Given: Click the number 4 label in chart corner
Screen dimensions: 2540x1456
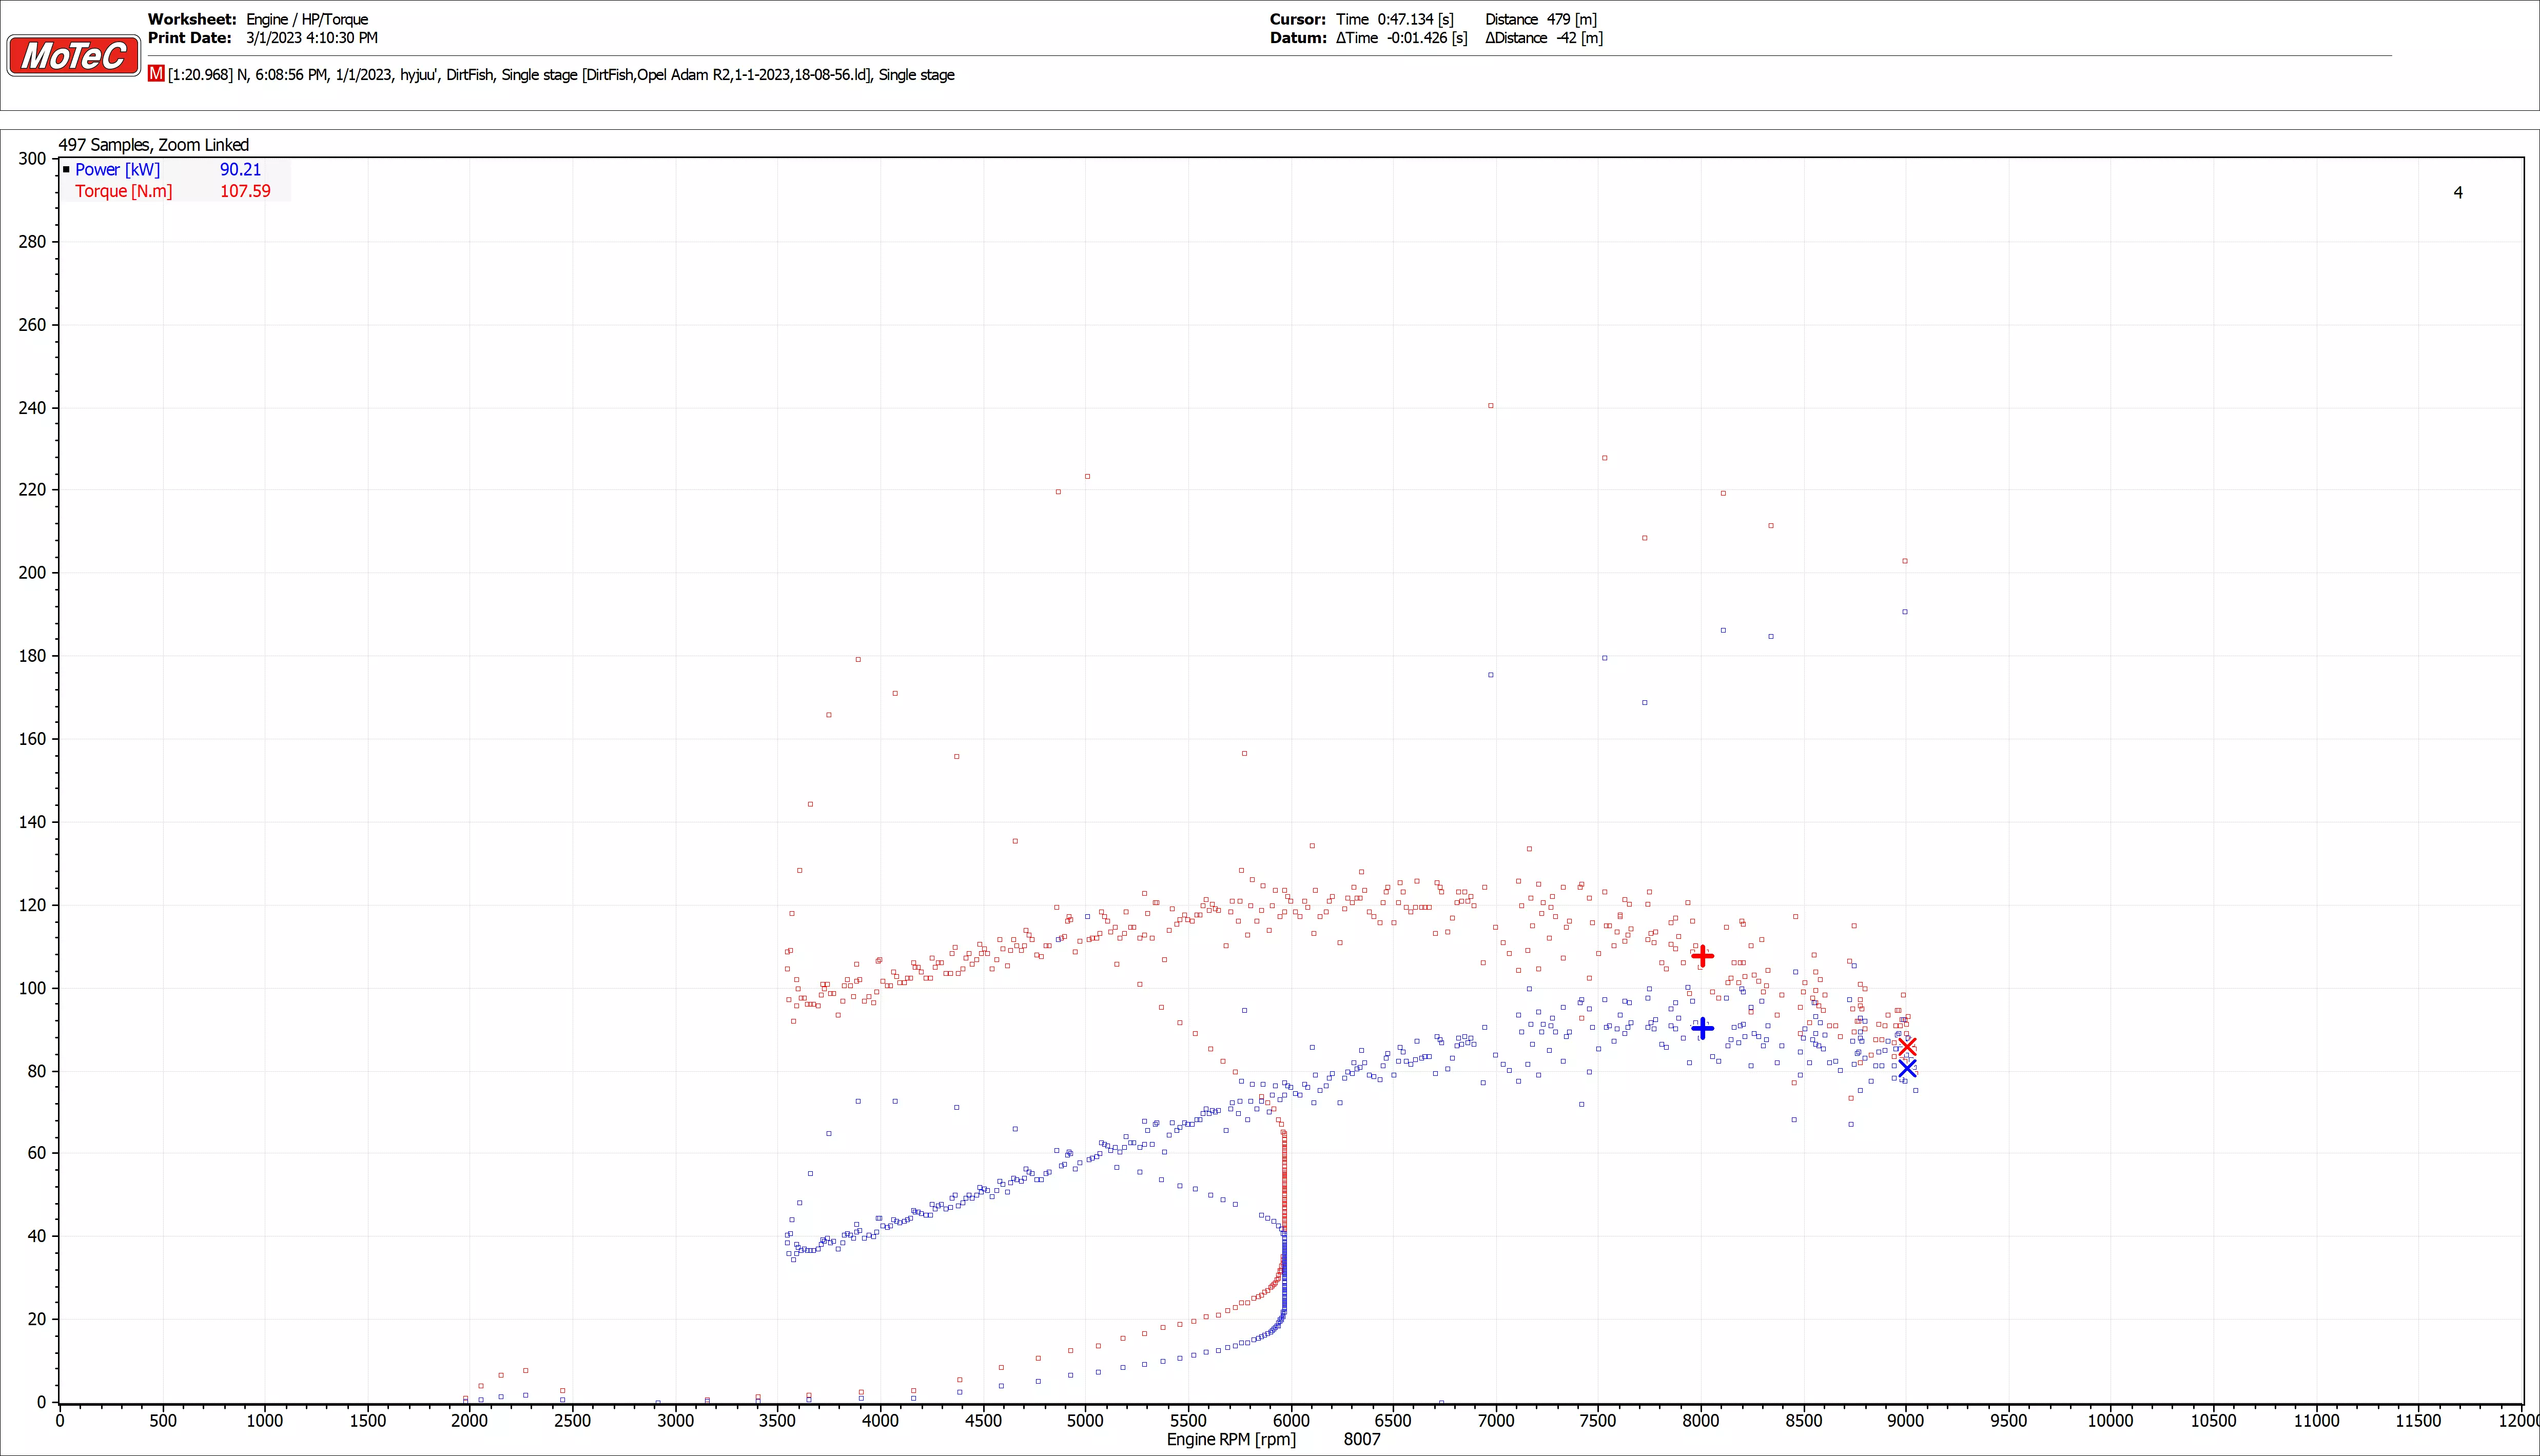Looking at the screenshot, I should click(x=2458, y=193).
